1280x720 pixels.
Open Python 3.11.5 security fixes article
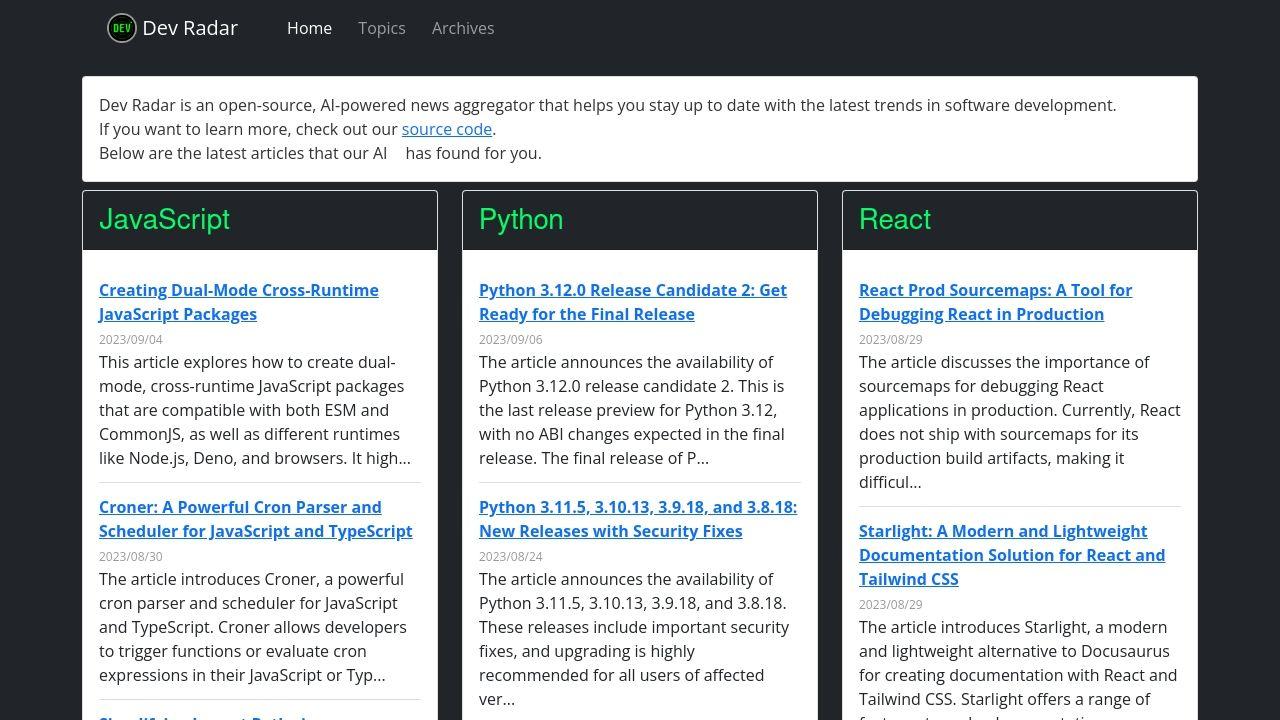pyautogui.click(x=638, y=519)
